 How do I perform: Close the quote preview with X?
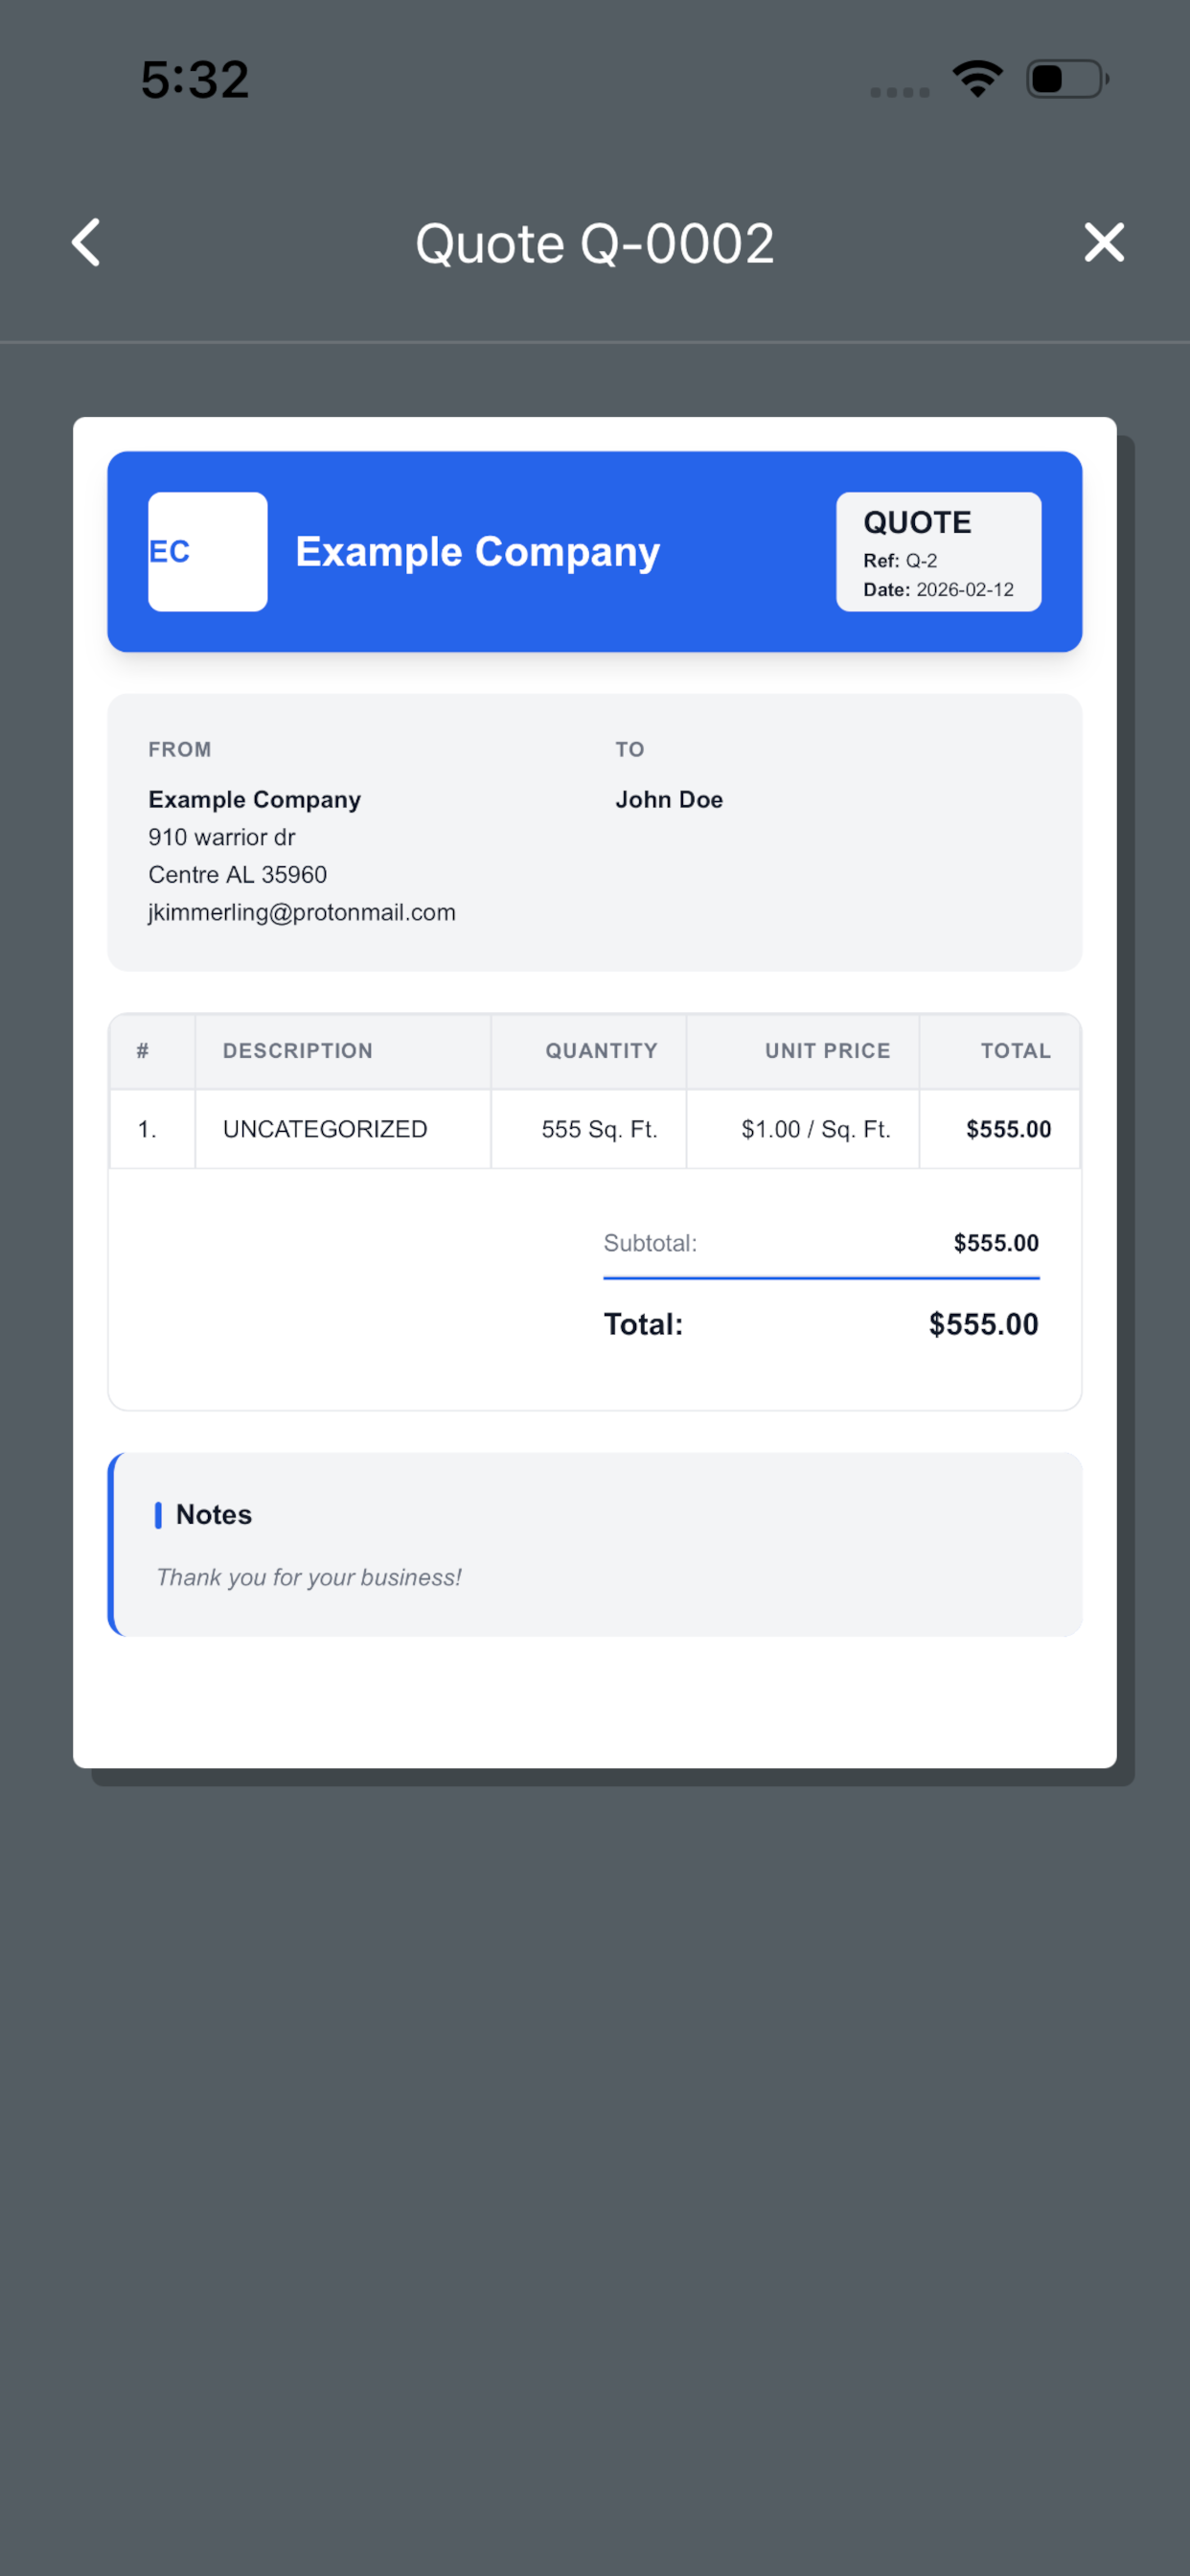(1104, 243)
